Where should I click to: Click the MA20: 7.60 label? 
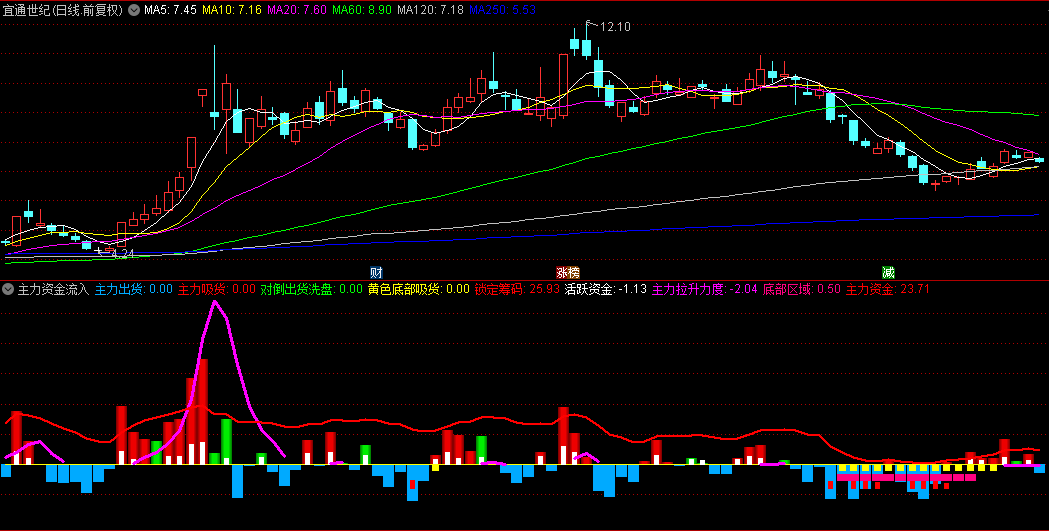[296, 10]
